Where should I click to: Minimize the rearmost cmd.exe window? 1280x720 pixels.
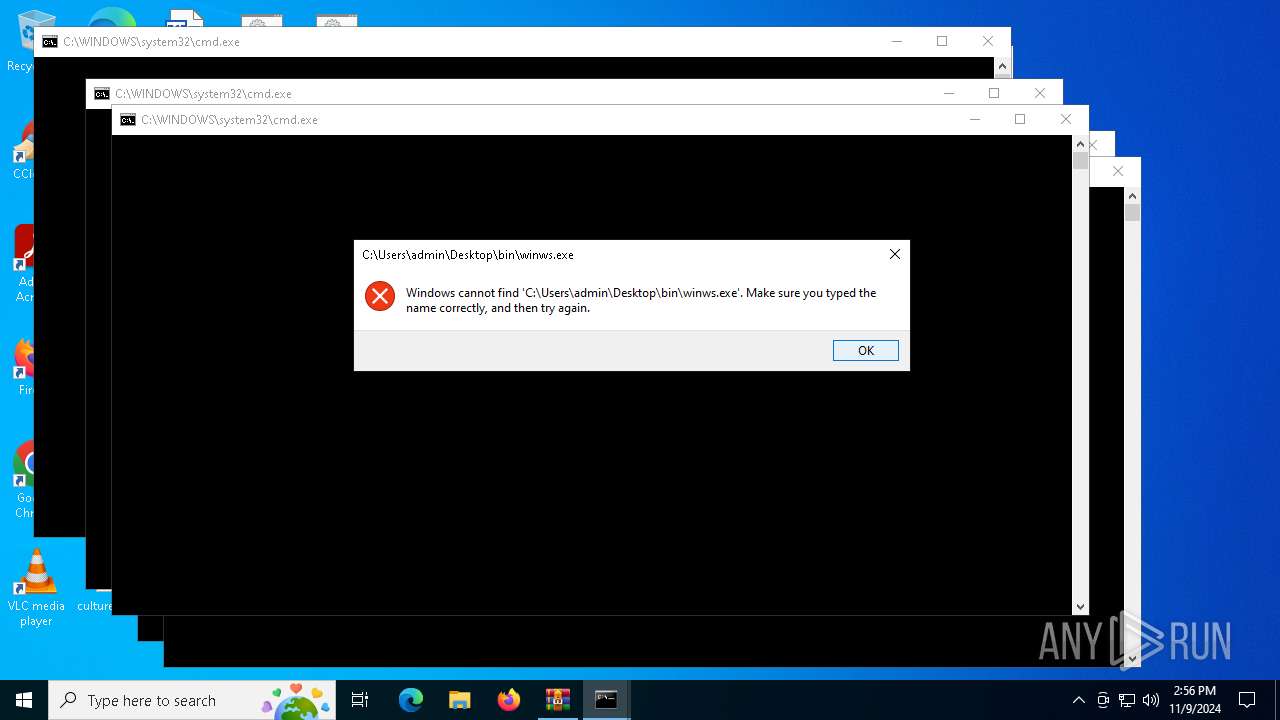896,41
